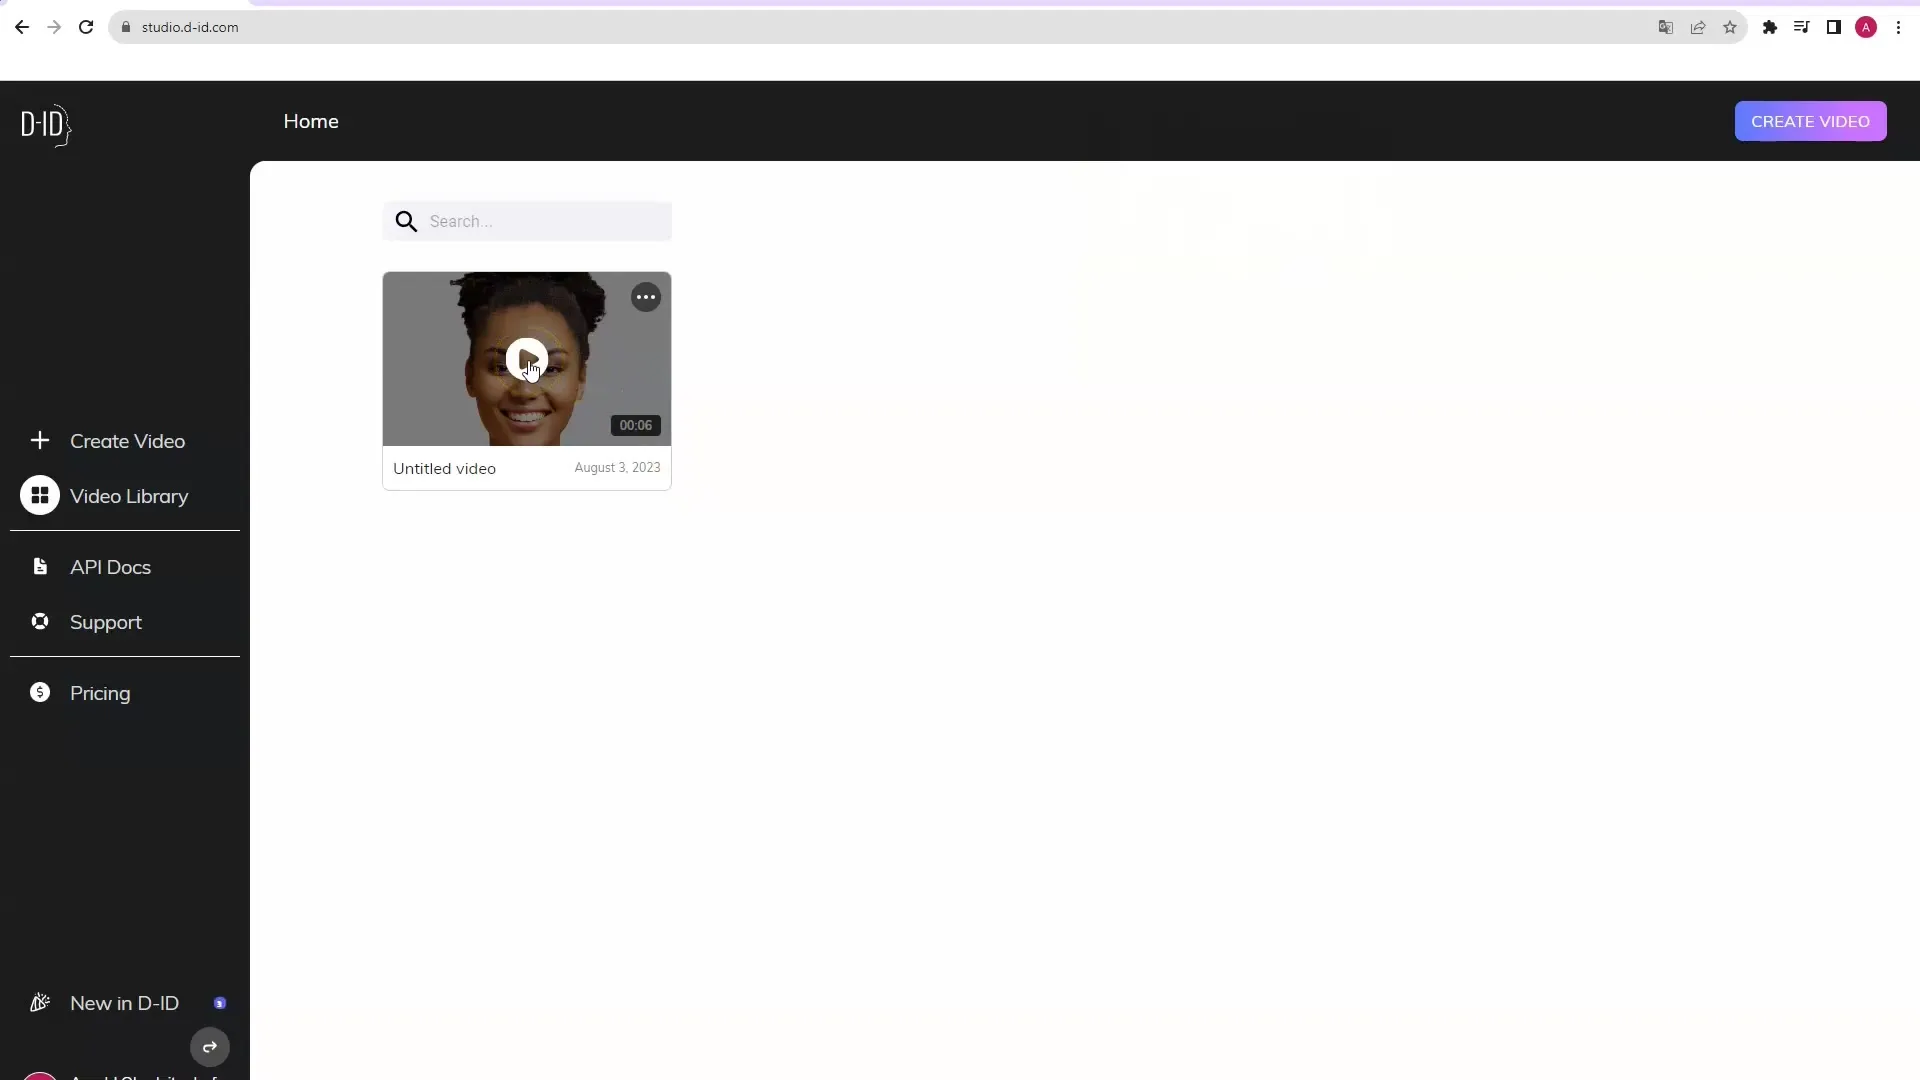Click the Search input field
Screen dimensions: 1920x1080
526,220
